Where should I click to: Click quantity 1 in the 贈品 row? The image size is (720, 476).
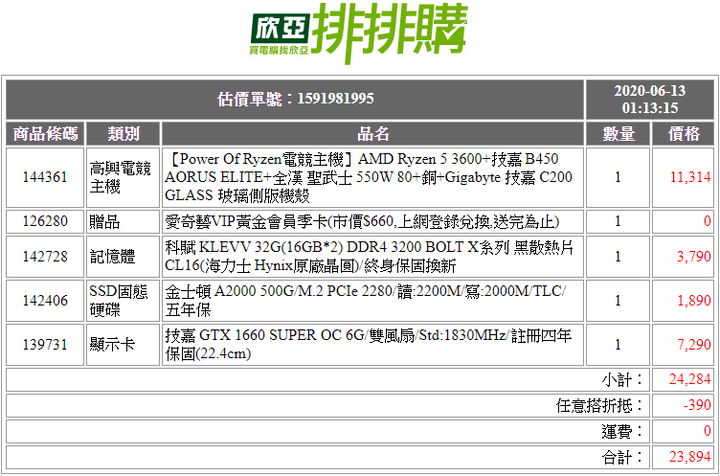(618, 221)
